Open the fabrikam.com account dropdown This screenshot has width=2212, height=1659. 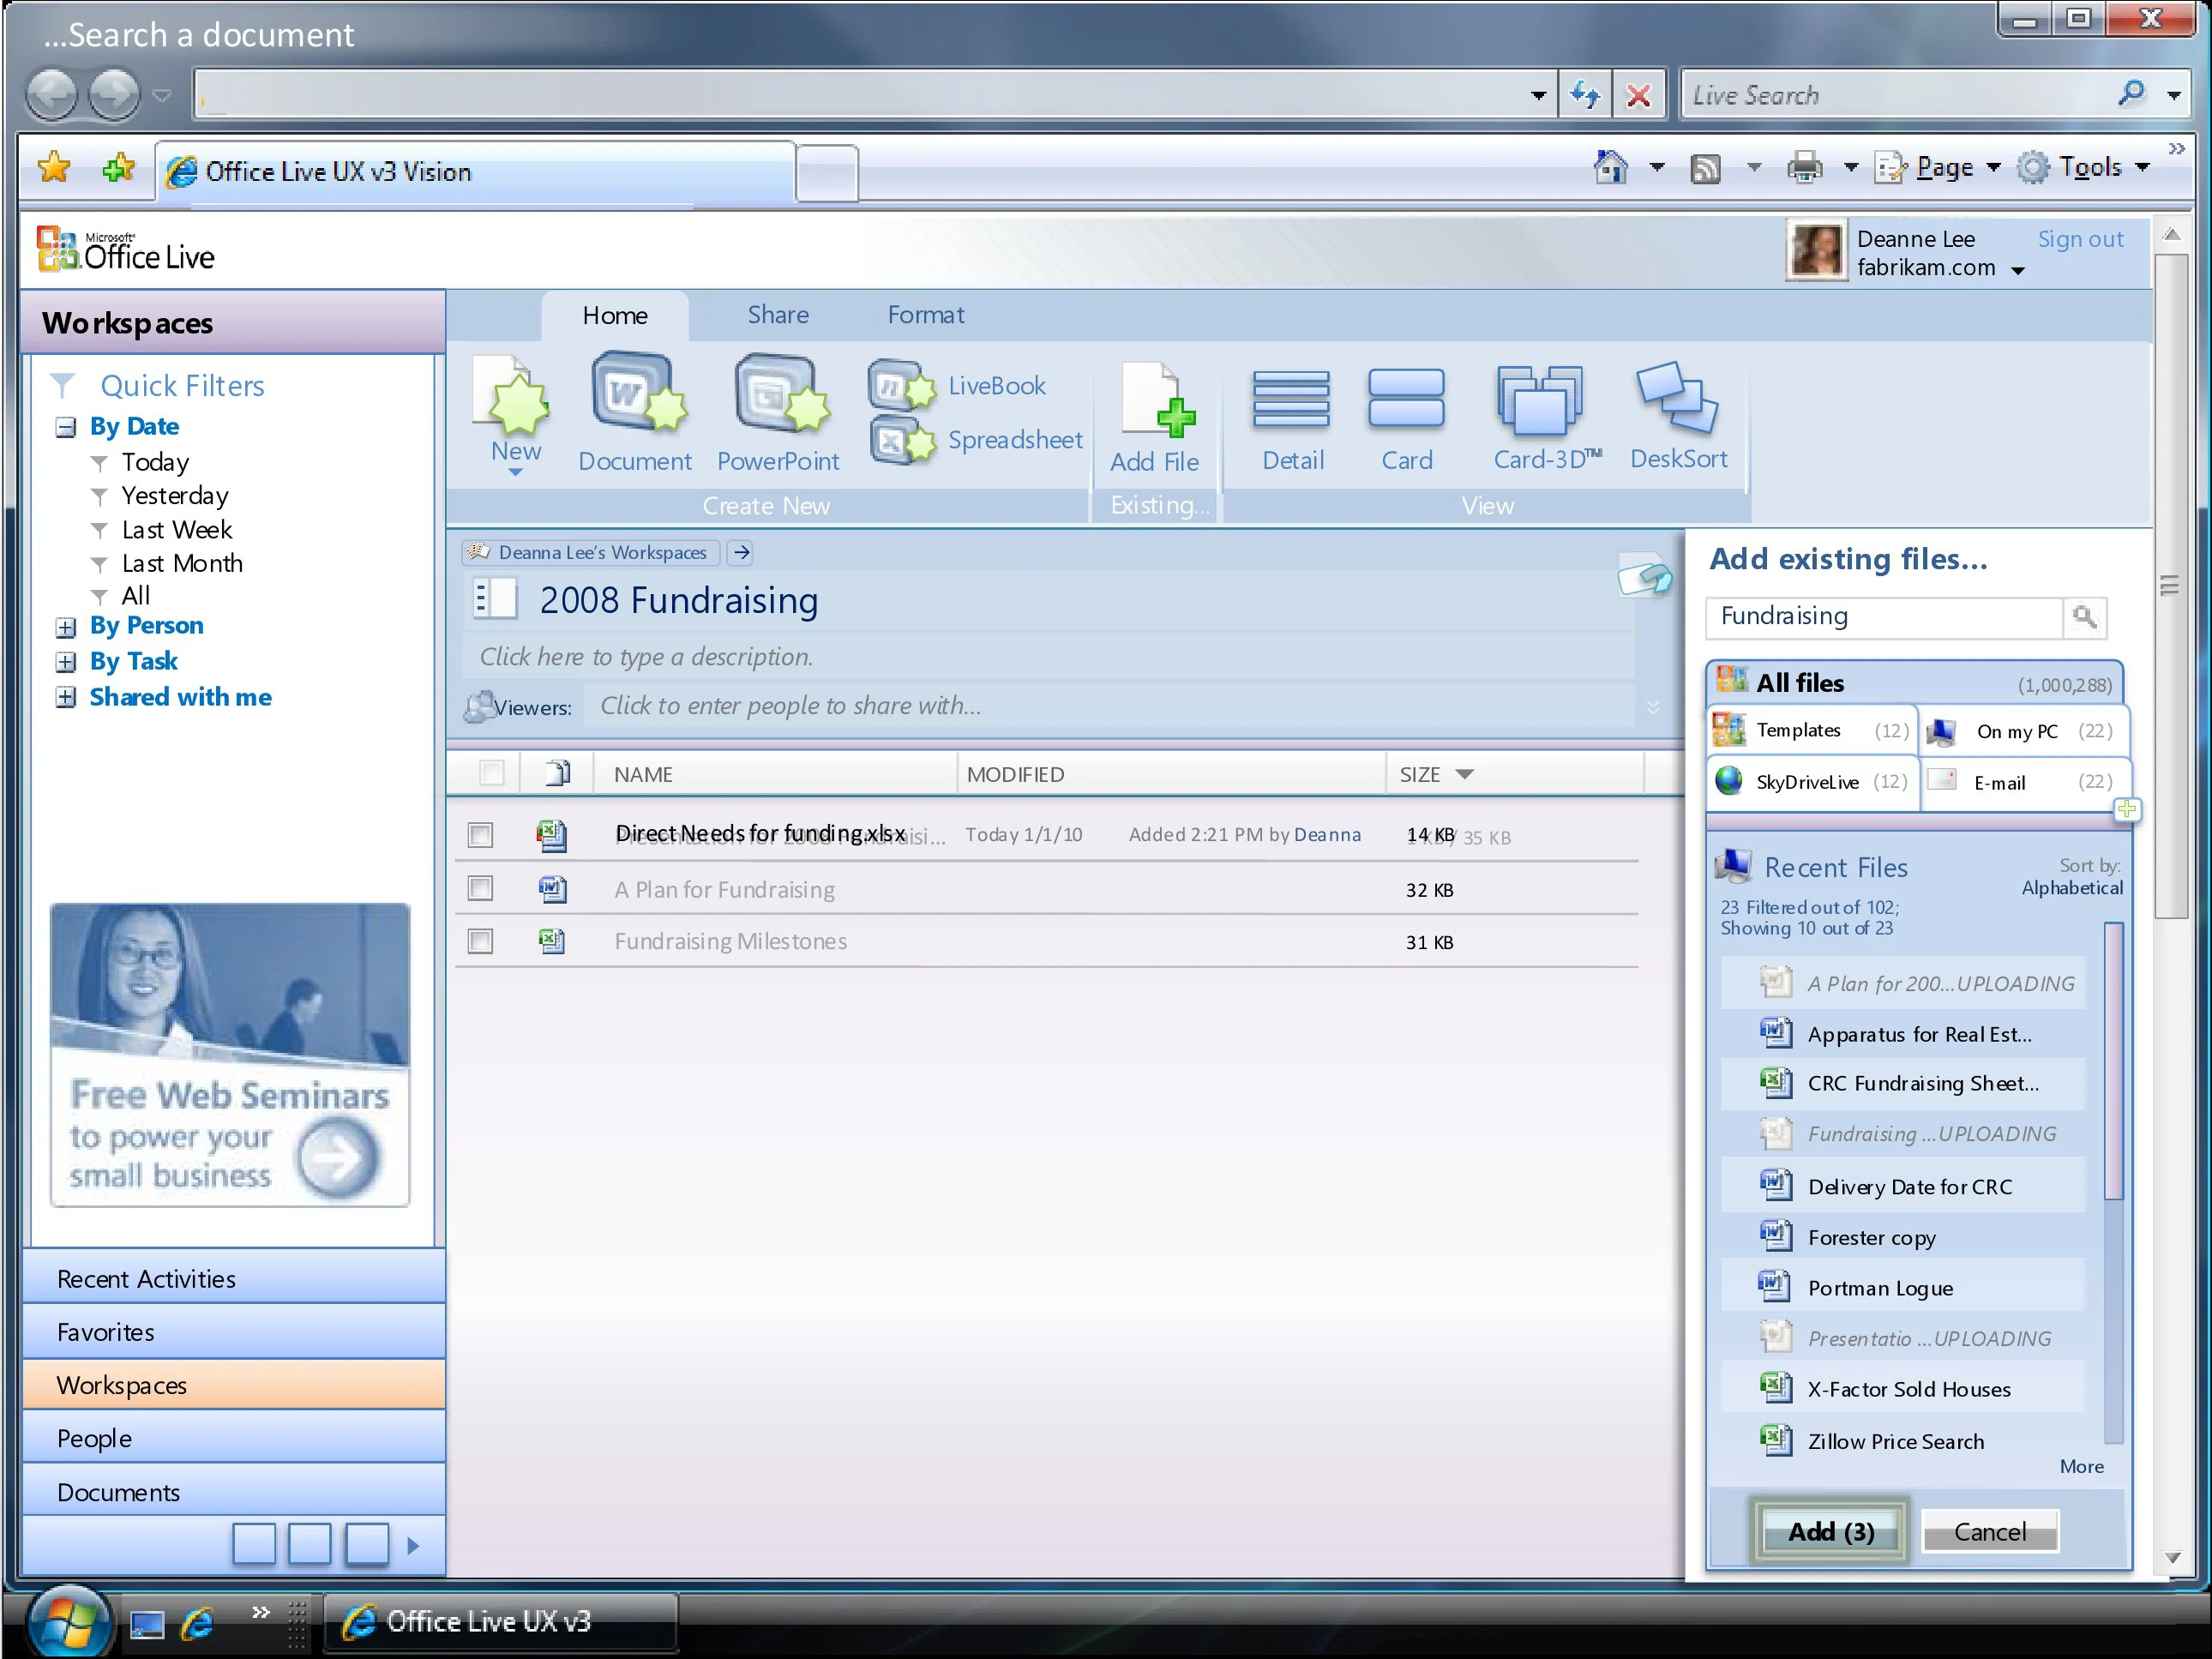[x=2018, y=271]
